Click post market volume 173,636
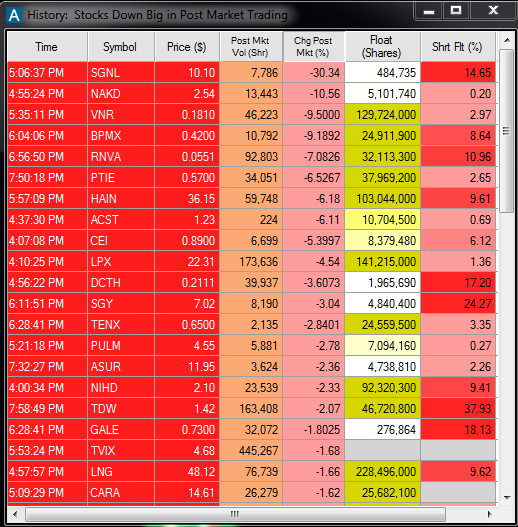This screenshot has height=527, width=518. tap(251, 261)
